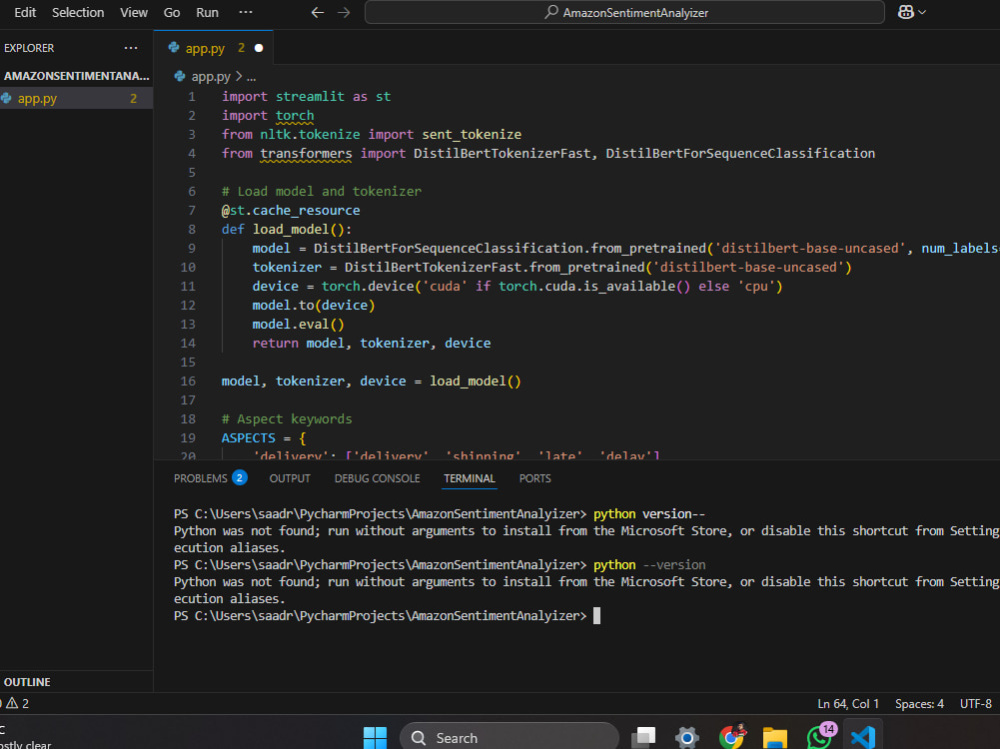This screenshot has height=749, width=1000.
Task: Click the ASPECTS variable on line 19
Action: (x=248, y=438)
